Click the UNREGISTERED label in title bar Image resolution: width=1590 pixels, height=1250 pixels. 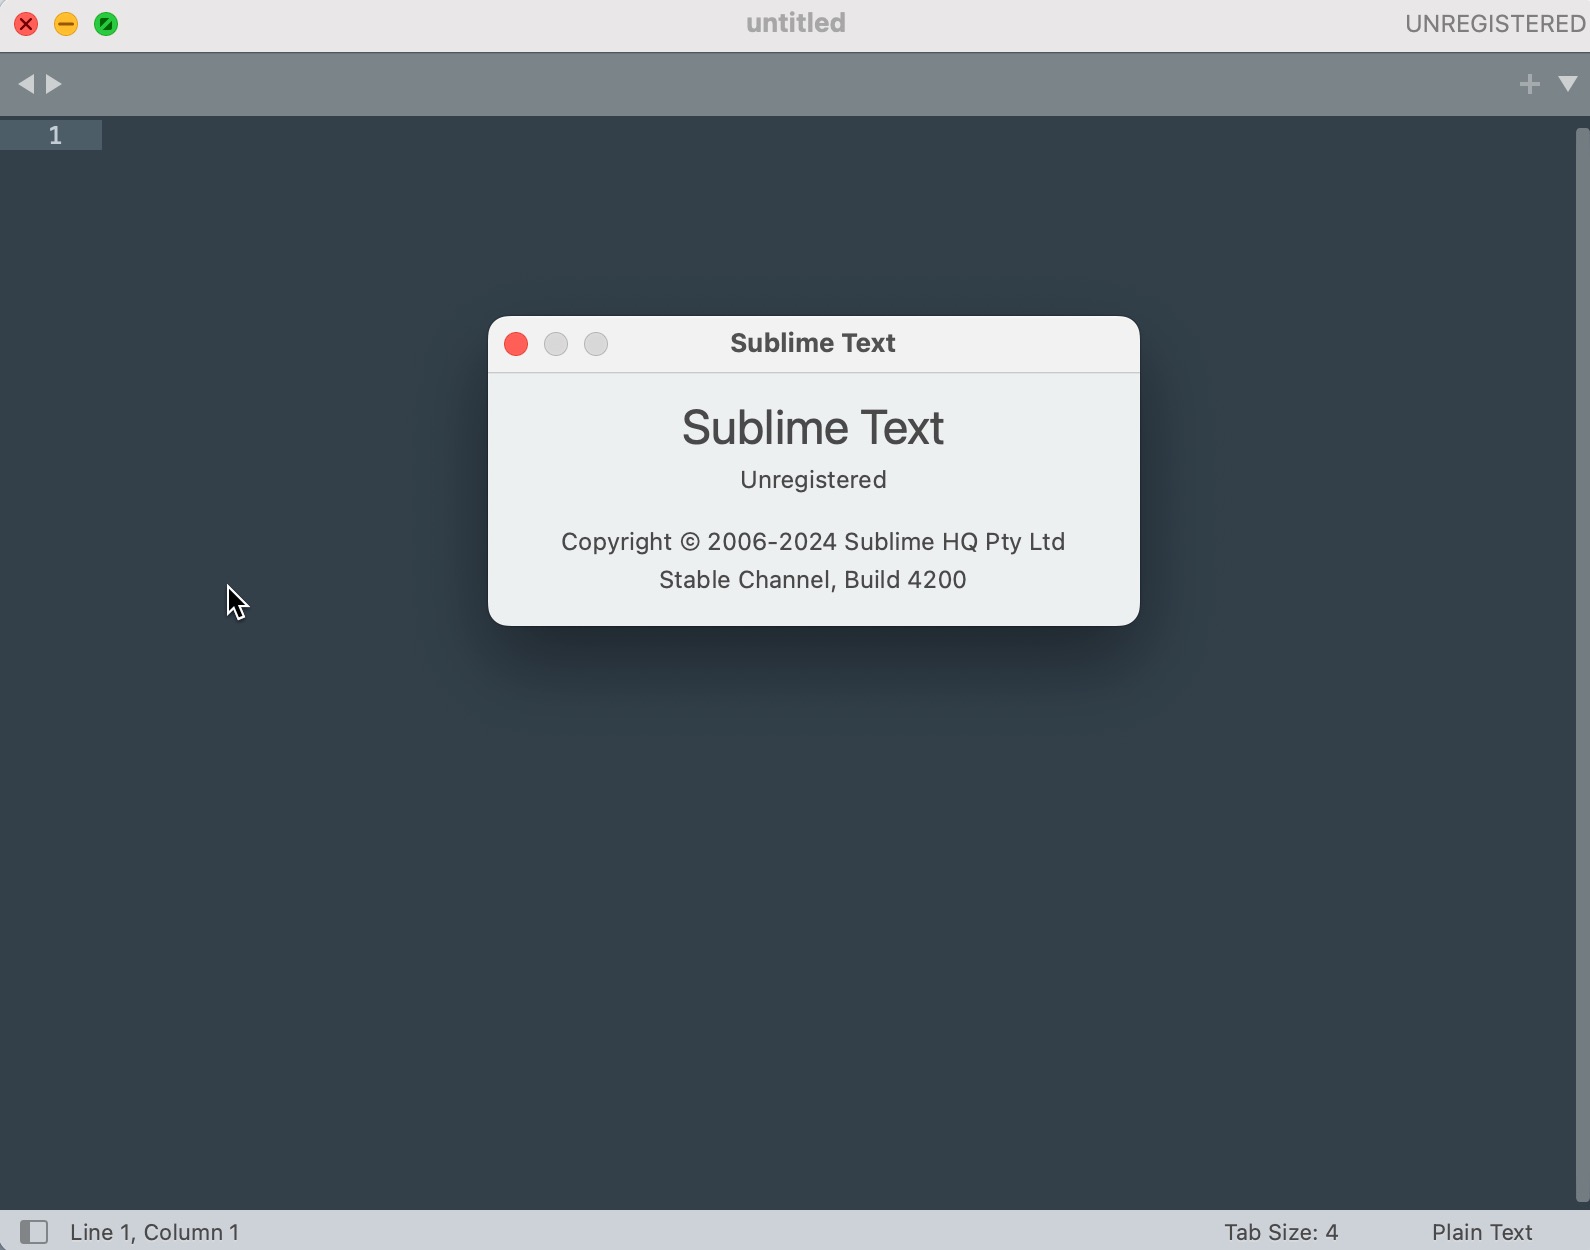pos(1495,23)
